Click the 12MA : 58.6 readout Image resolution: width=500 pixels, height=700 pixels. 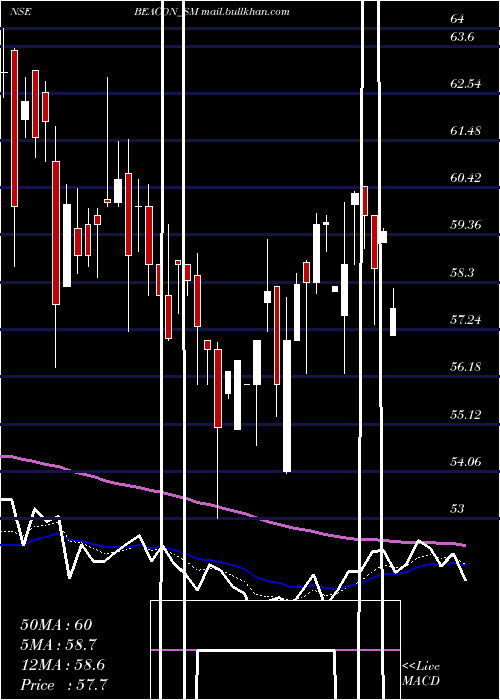(x=62, y=665)
